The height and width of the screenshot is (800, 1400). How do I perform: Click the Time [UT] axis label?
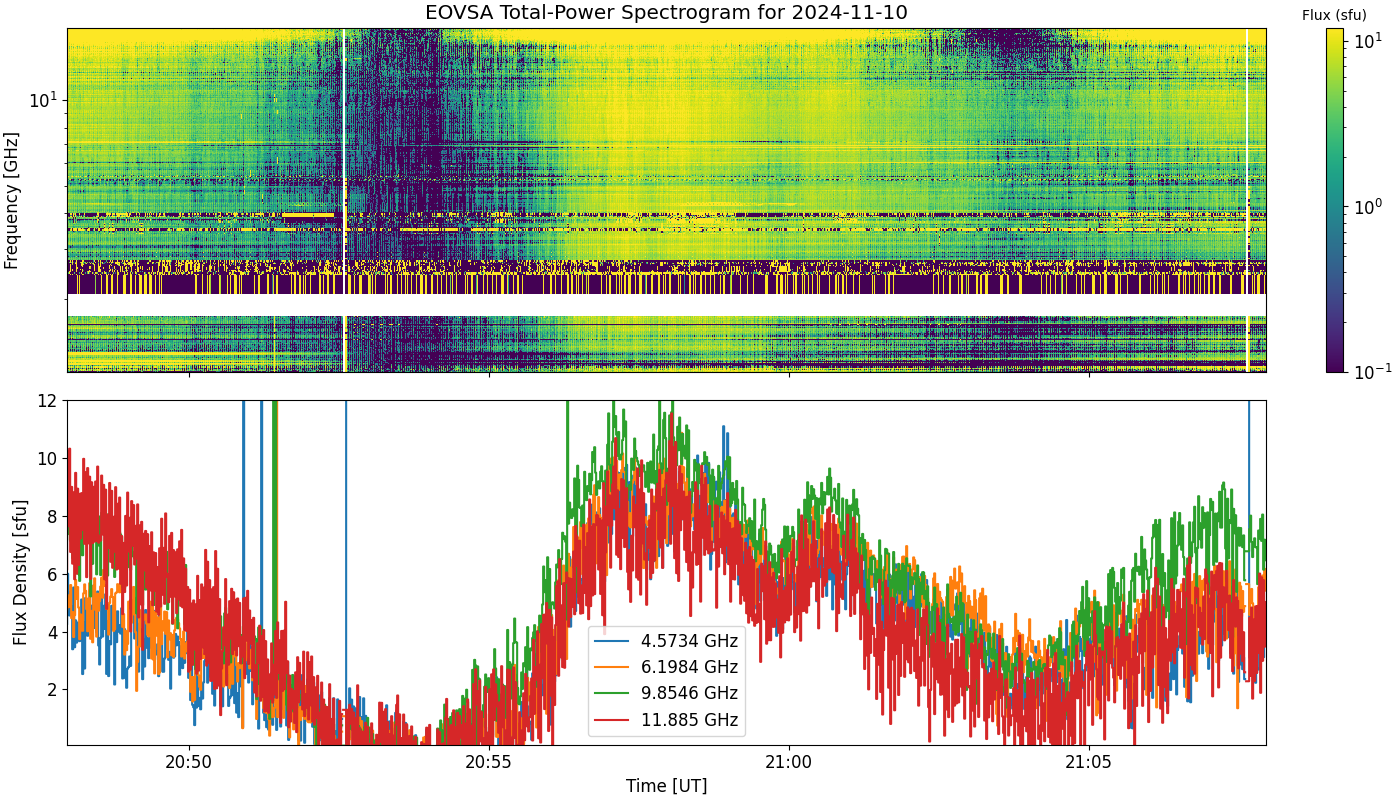click(x=666, y=786)
